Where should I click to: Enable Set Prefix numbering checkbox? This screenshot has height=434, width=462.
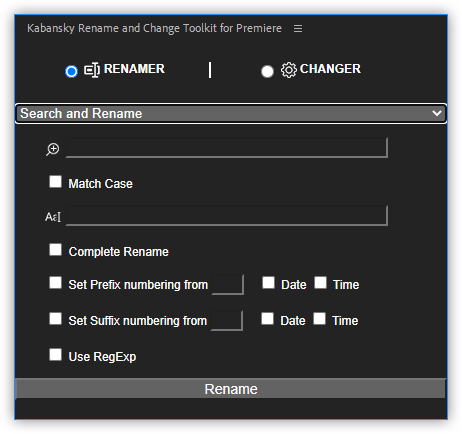point(55,283)
